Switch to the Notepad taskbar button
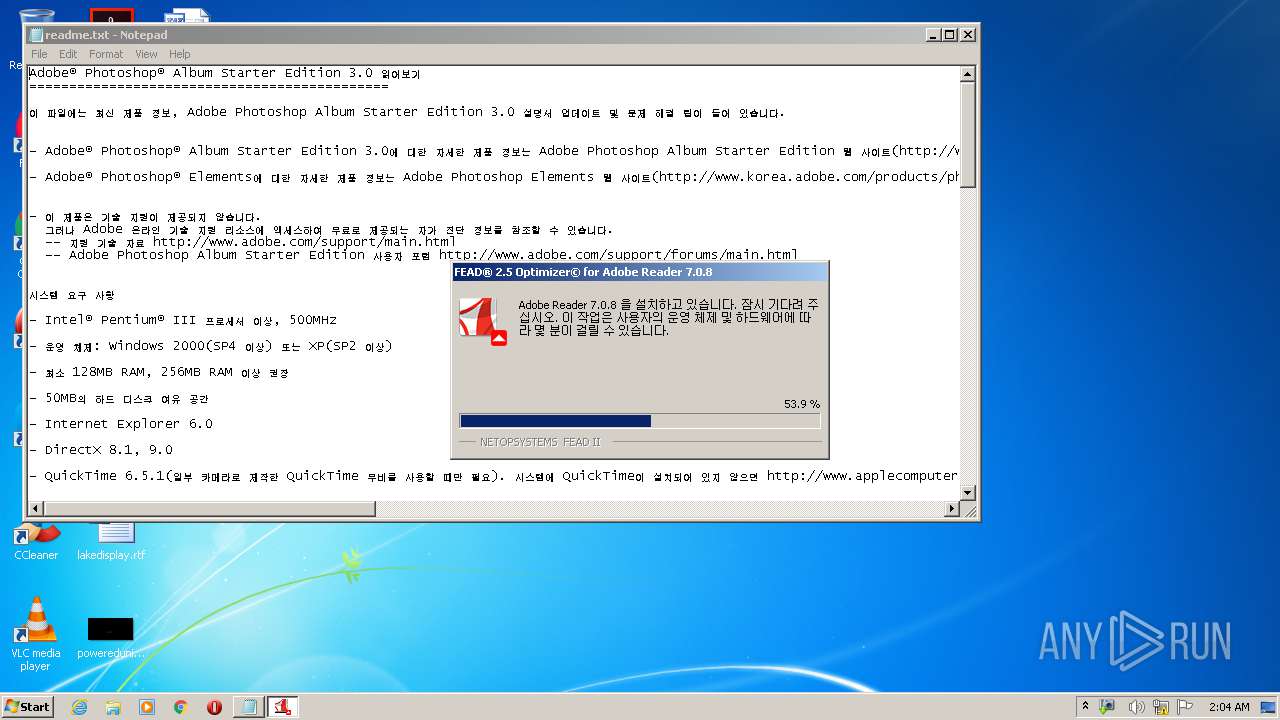The image size is (1280, 720). (248, 707)
